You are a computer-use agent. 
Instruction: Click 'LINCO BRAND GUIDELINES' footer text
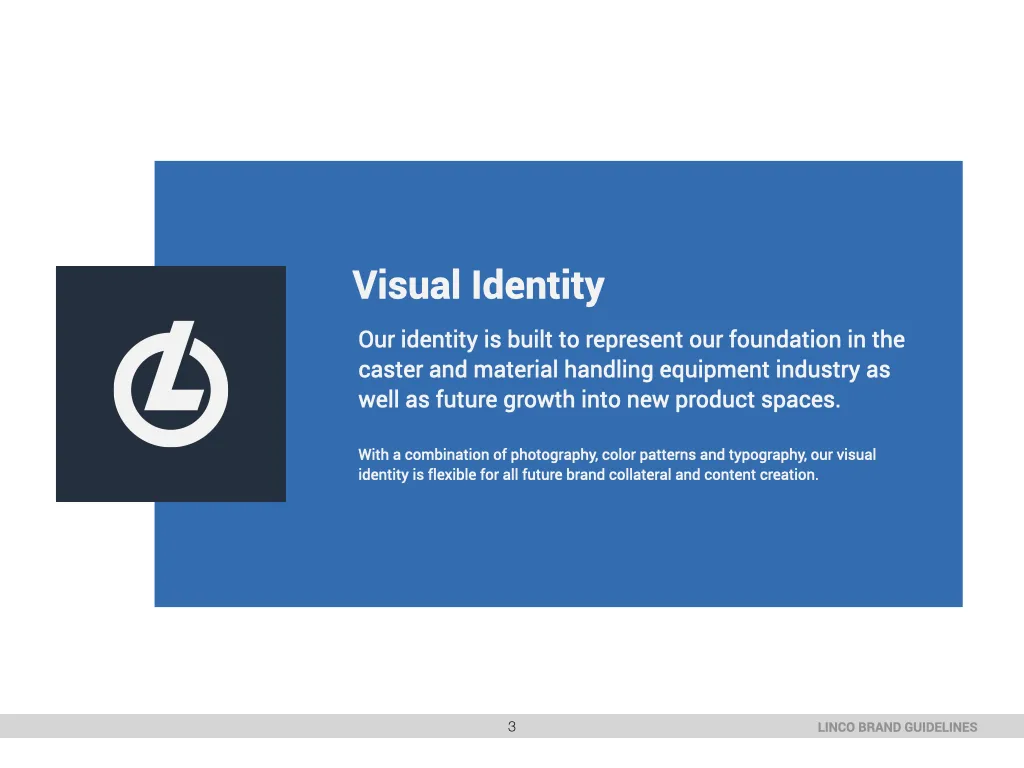click(897, 727)
